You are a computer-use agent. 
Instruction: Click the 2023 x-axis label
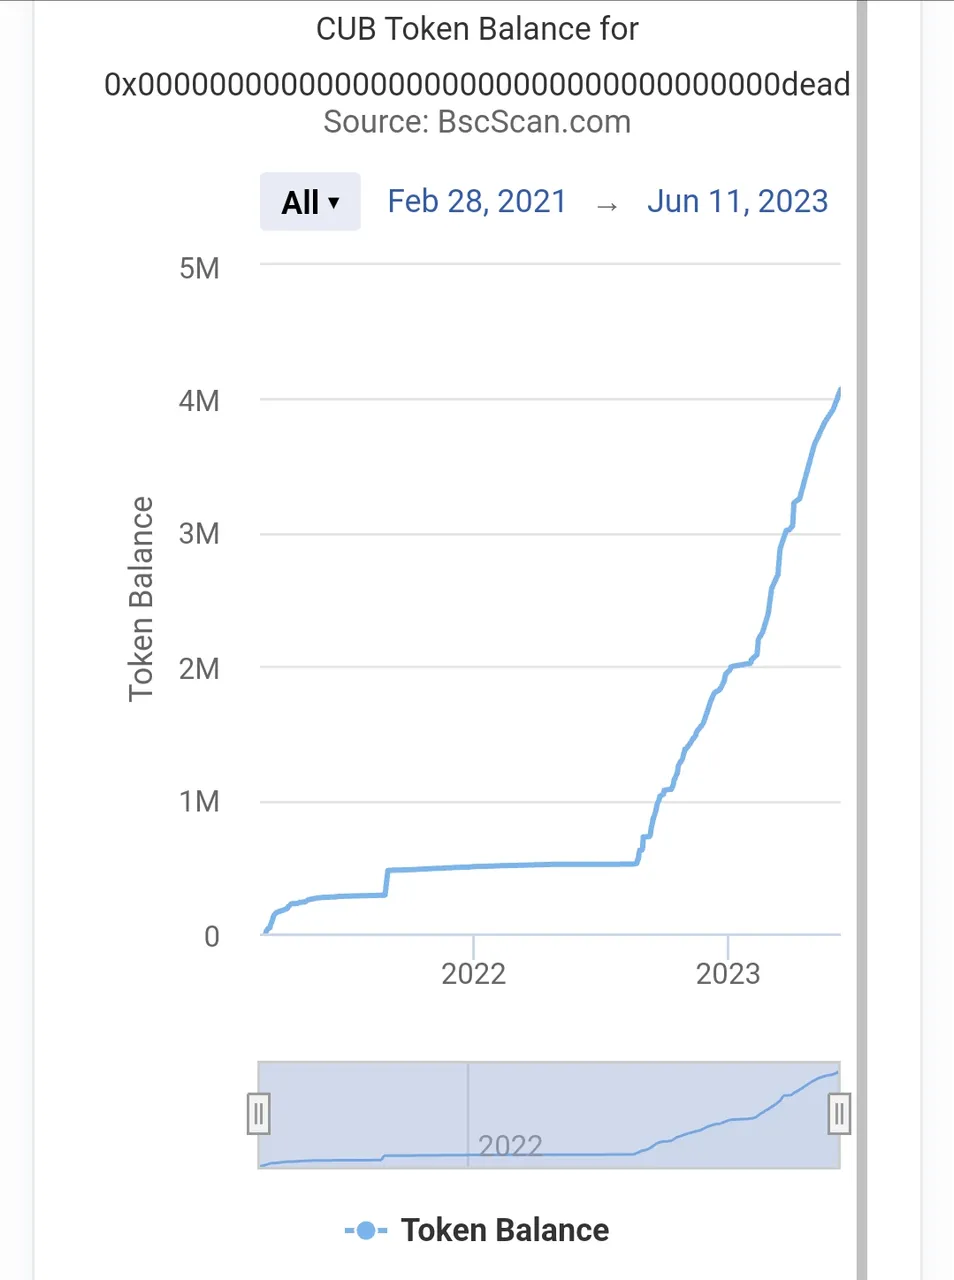pos(728,974)
